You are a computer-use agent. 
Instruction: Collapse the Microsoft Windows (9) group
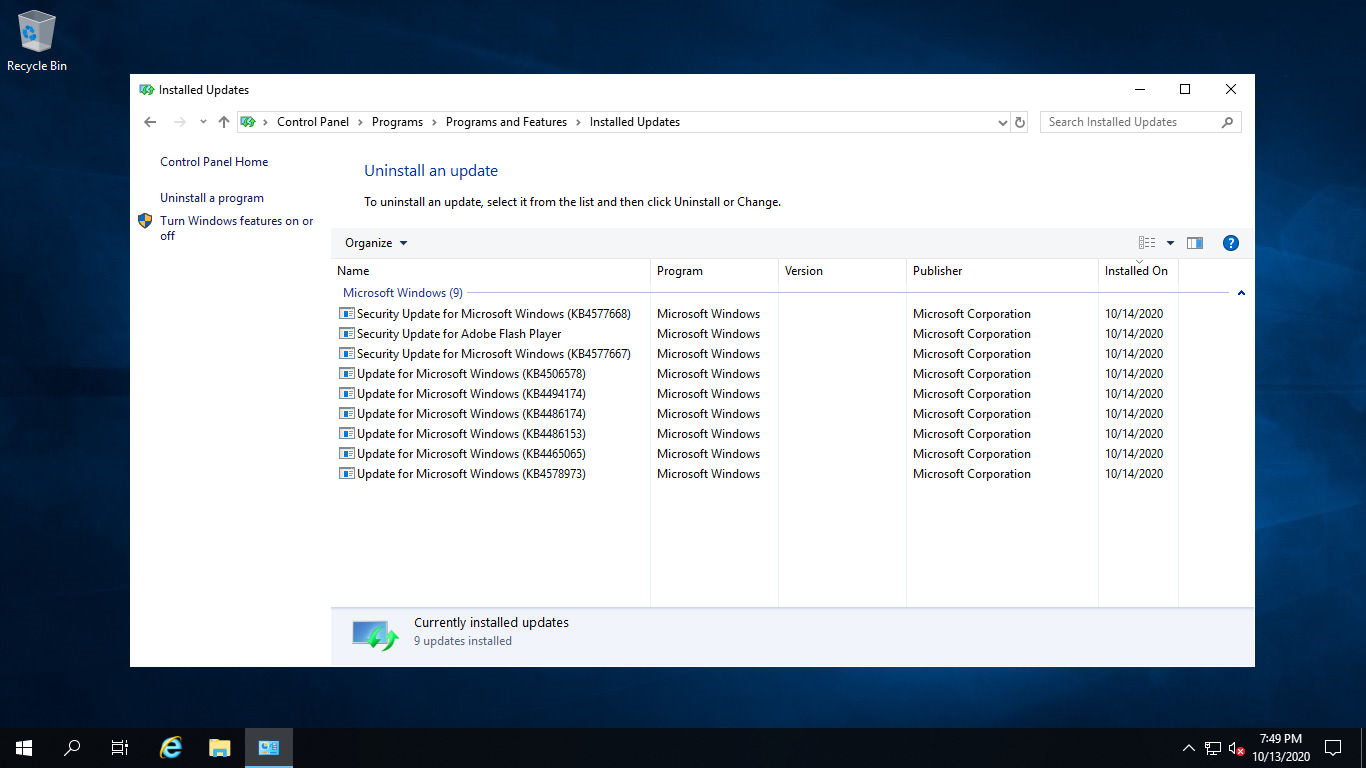tap(1241, 293)
